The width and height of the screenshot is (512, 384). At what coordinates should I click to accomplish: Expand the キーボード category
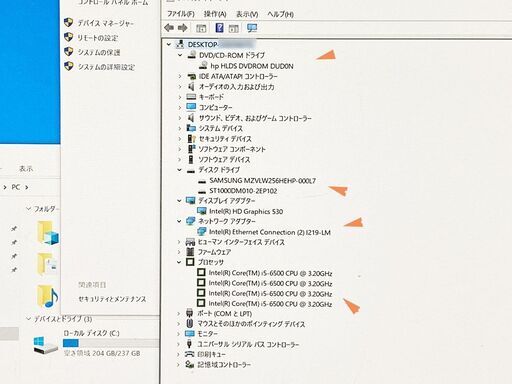coord(180,97)
